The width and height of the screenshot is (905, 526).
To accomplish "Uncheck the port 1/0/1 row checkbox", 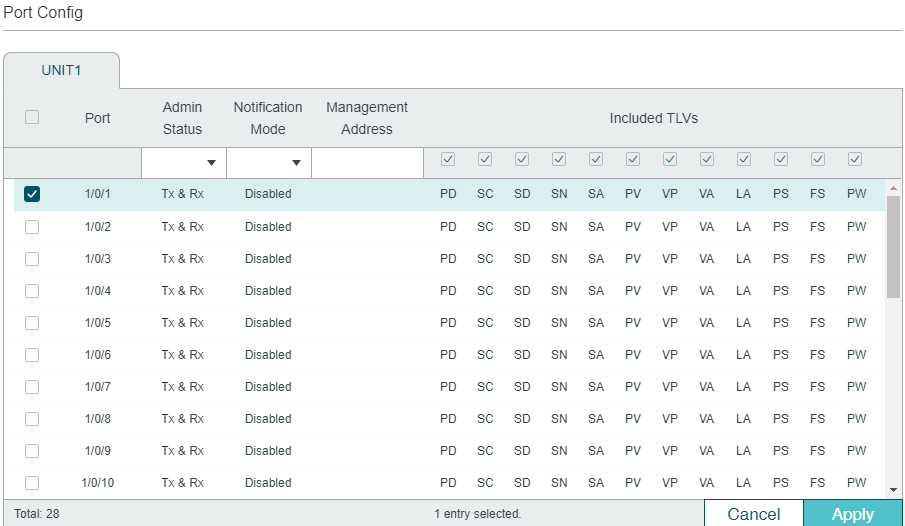I will tap(32, 194).
